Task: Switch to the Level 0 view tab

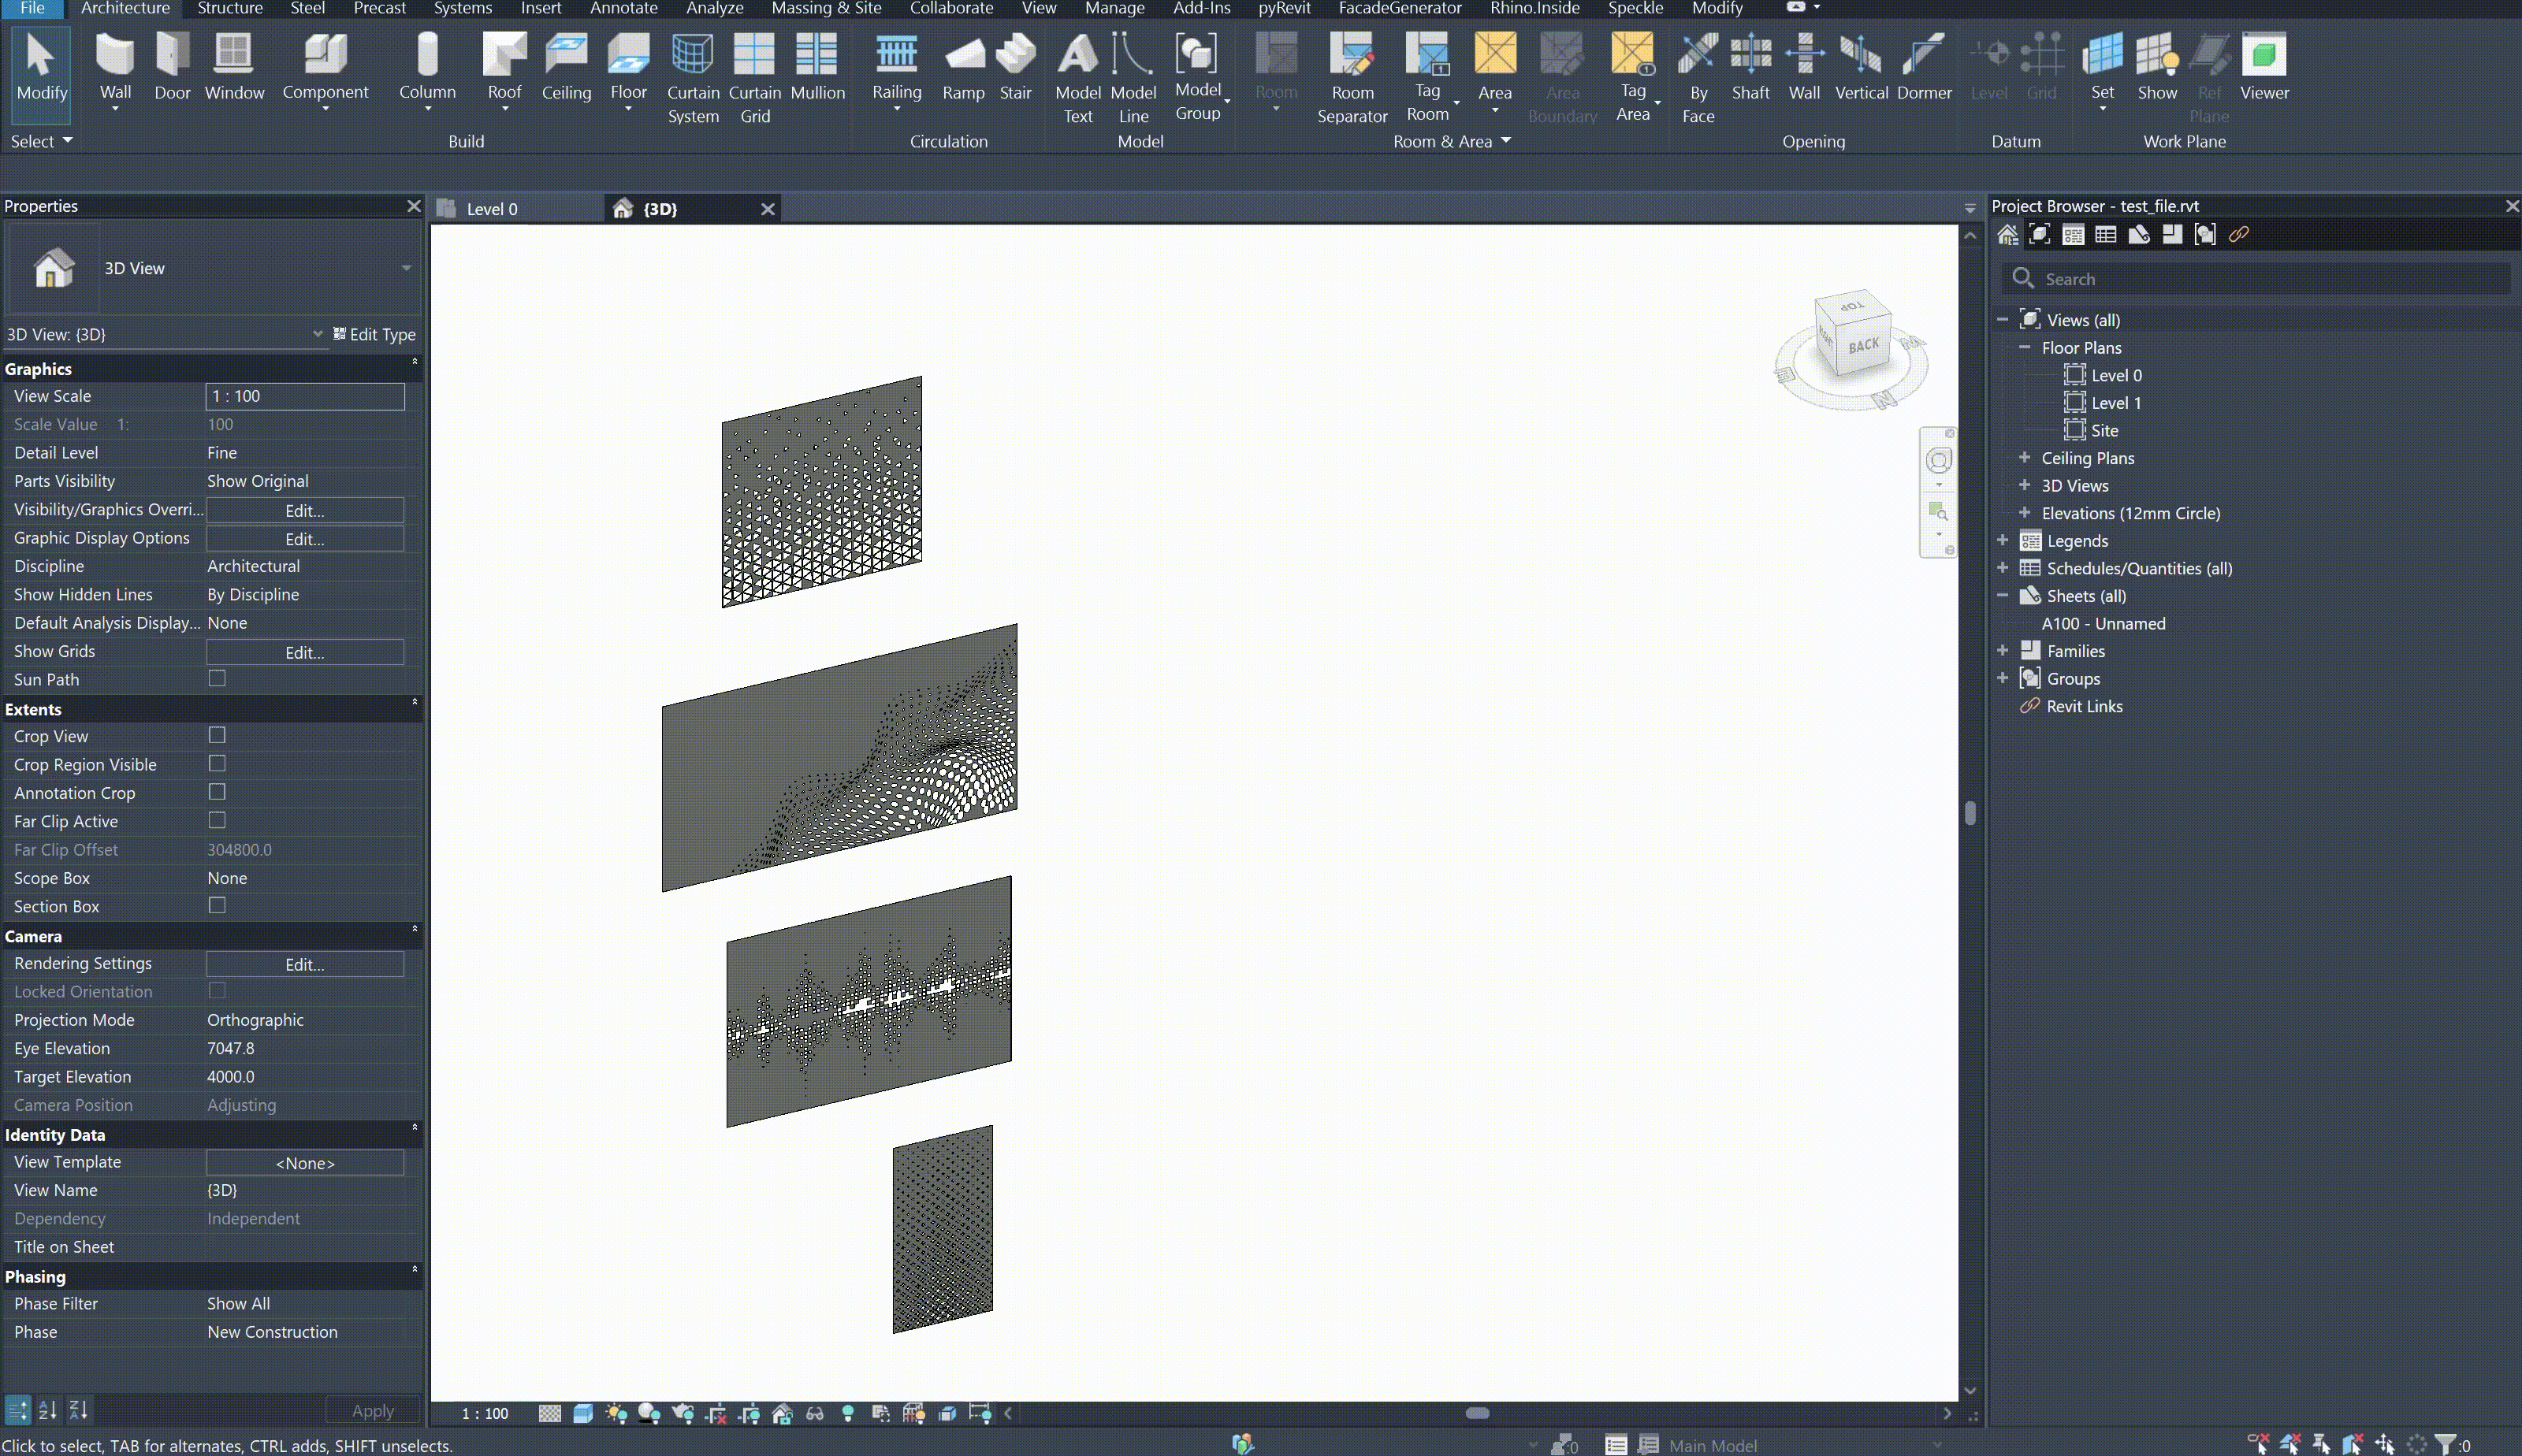Action: tap(492, 209)
